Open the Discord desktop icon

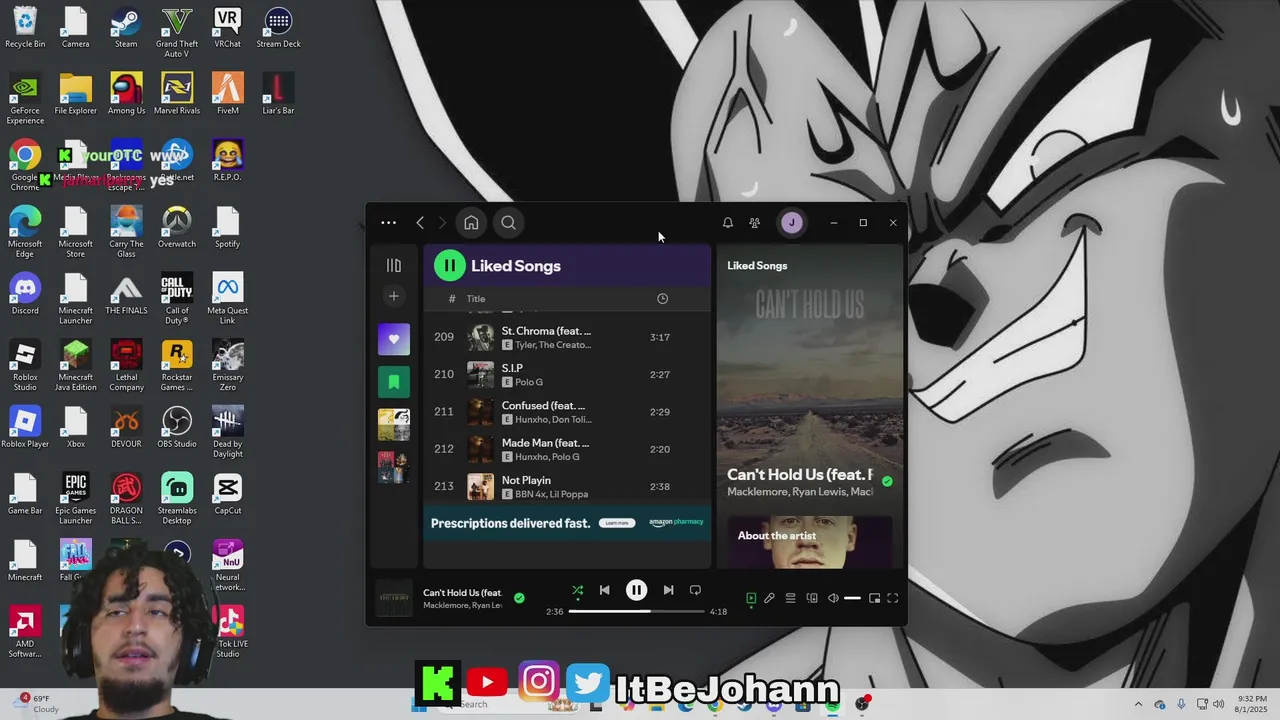coord(25,294)
